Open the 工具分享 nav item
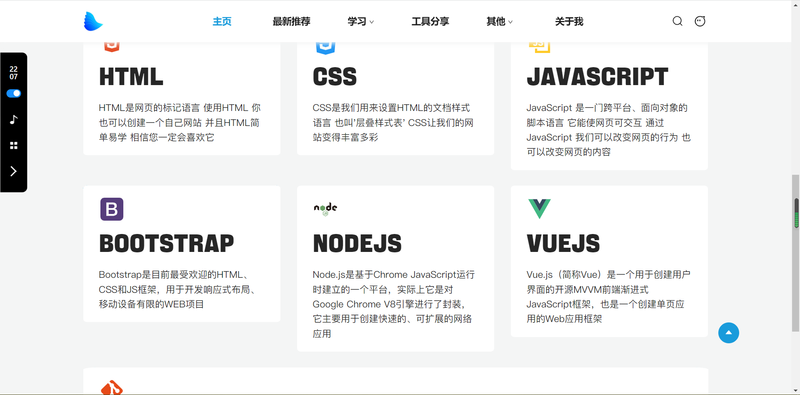The width and height of the screenshot is (800, 395). [430, 21]
